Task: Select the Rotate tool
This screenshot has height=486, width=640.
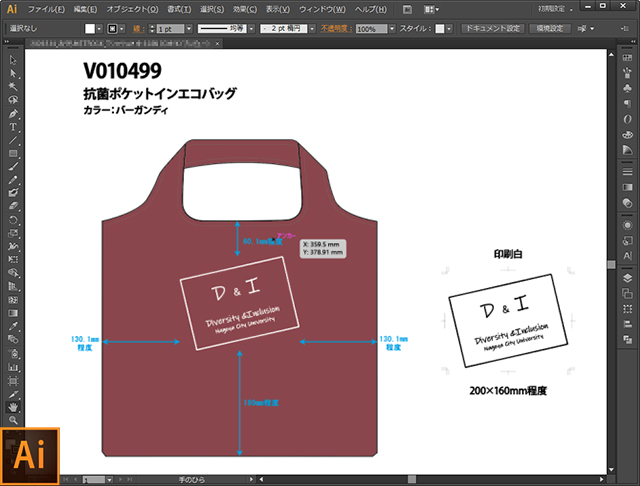Action: point(14,218)
